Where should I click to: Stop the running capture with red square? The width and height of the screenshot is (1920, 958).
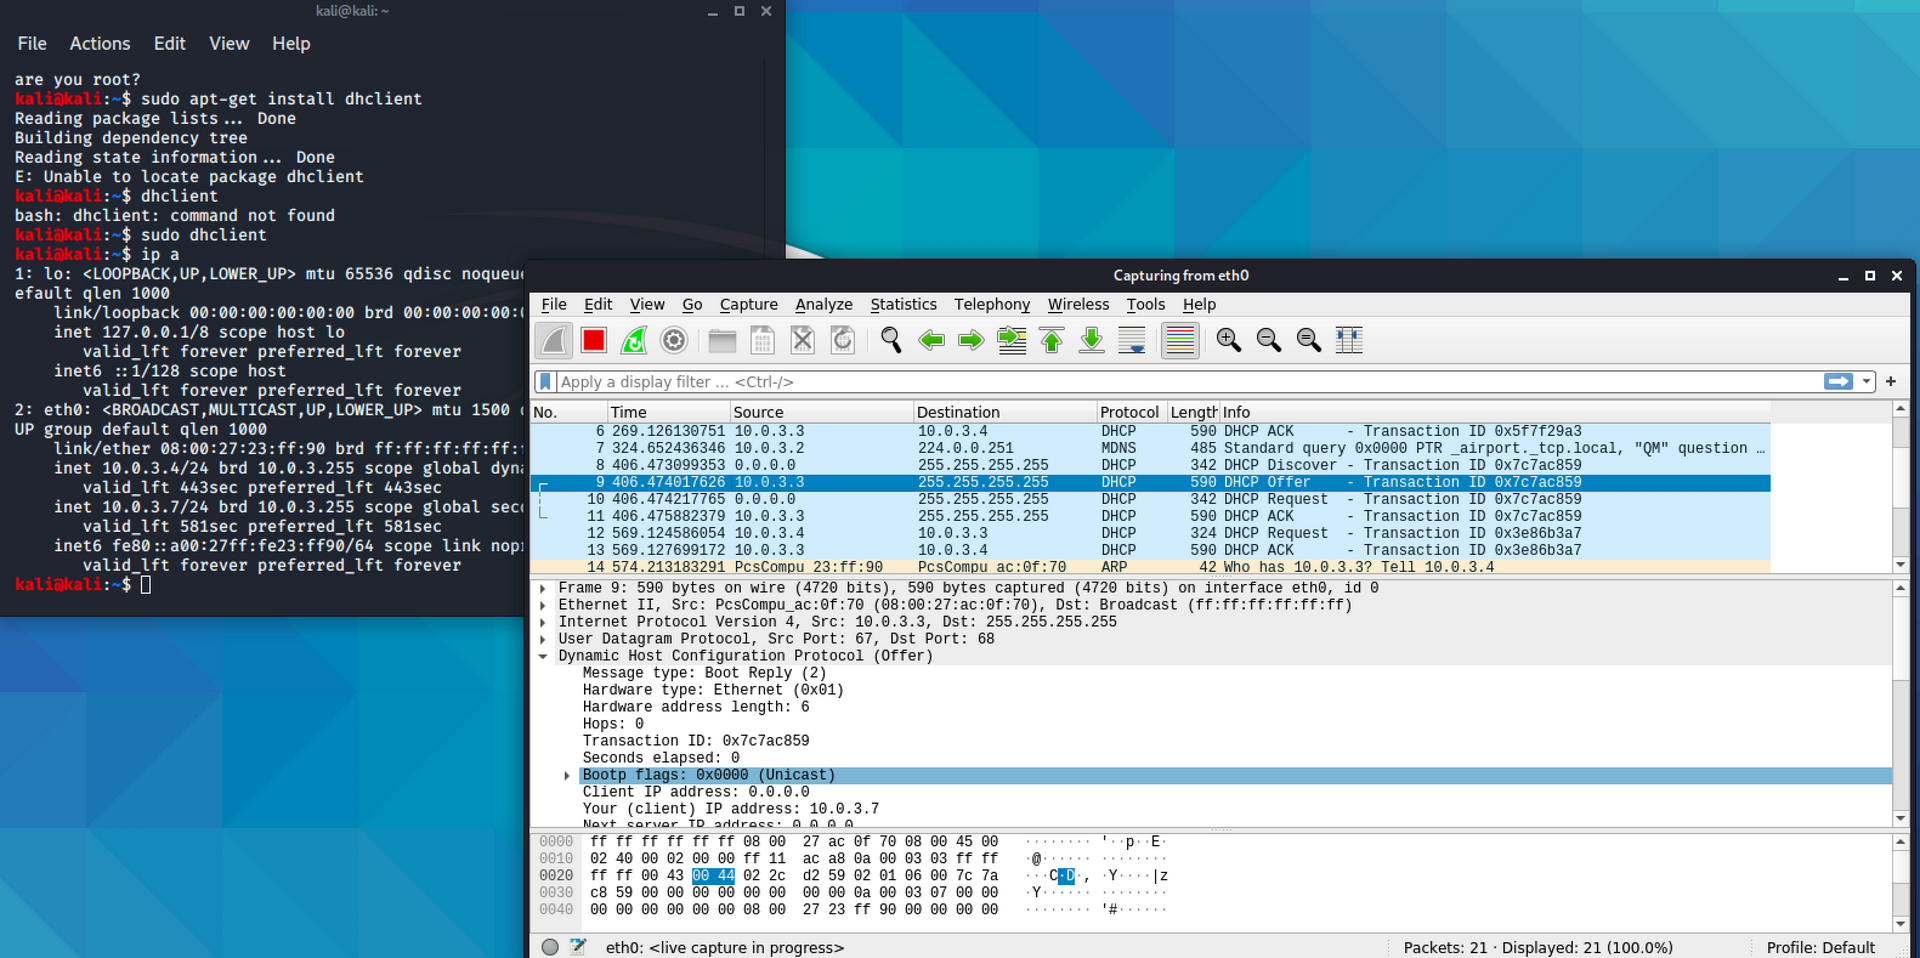[x=594, y=341]
